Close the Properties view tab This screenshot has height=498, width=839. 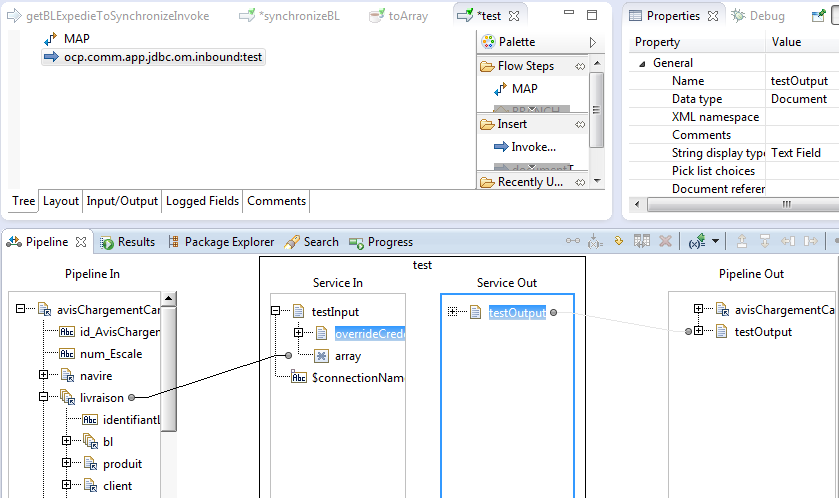713,16
